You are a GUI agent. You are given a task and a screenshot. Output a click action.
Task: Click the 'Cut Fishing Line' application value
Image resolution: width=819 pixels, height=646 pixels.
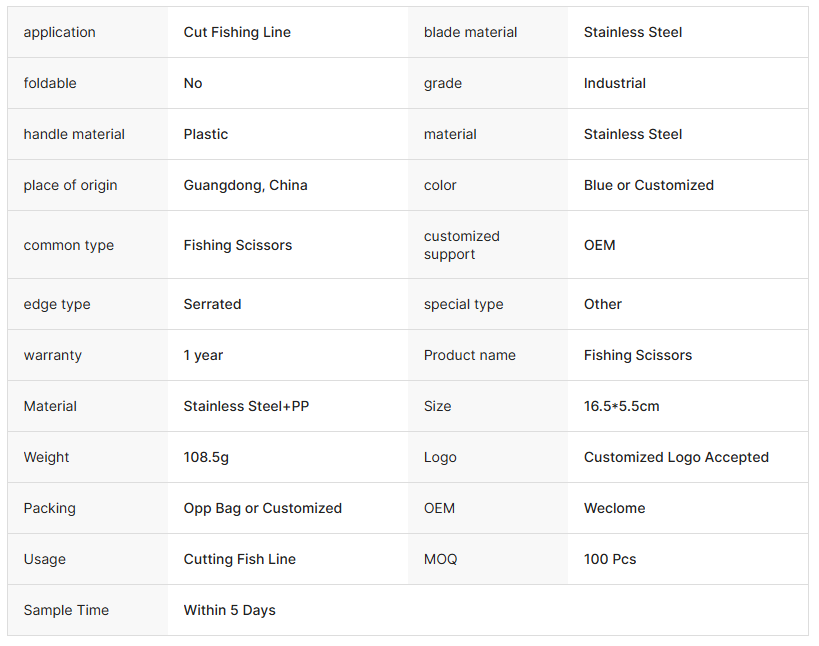(x=237, y=32)
